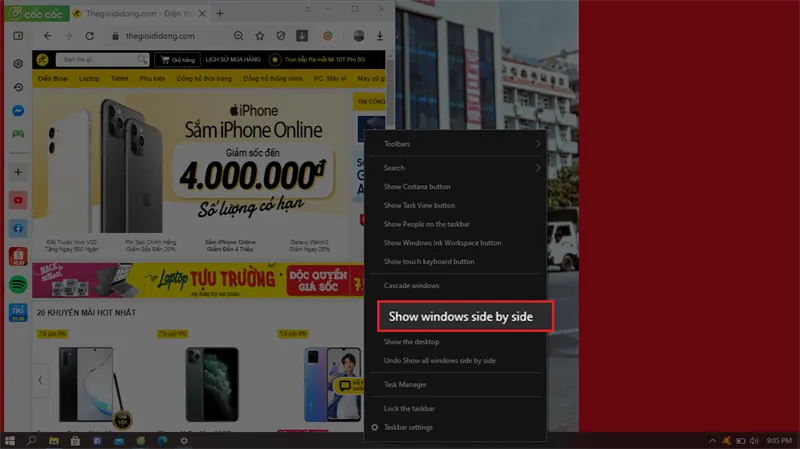800x449 pixels.
Task: Click the previous arrow in hot deals carousel
Action: point(40,380)
